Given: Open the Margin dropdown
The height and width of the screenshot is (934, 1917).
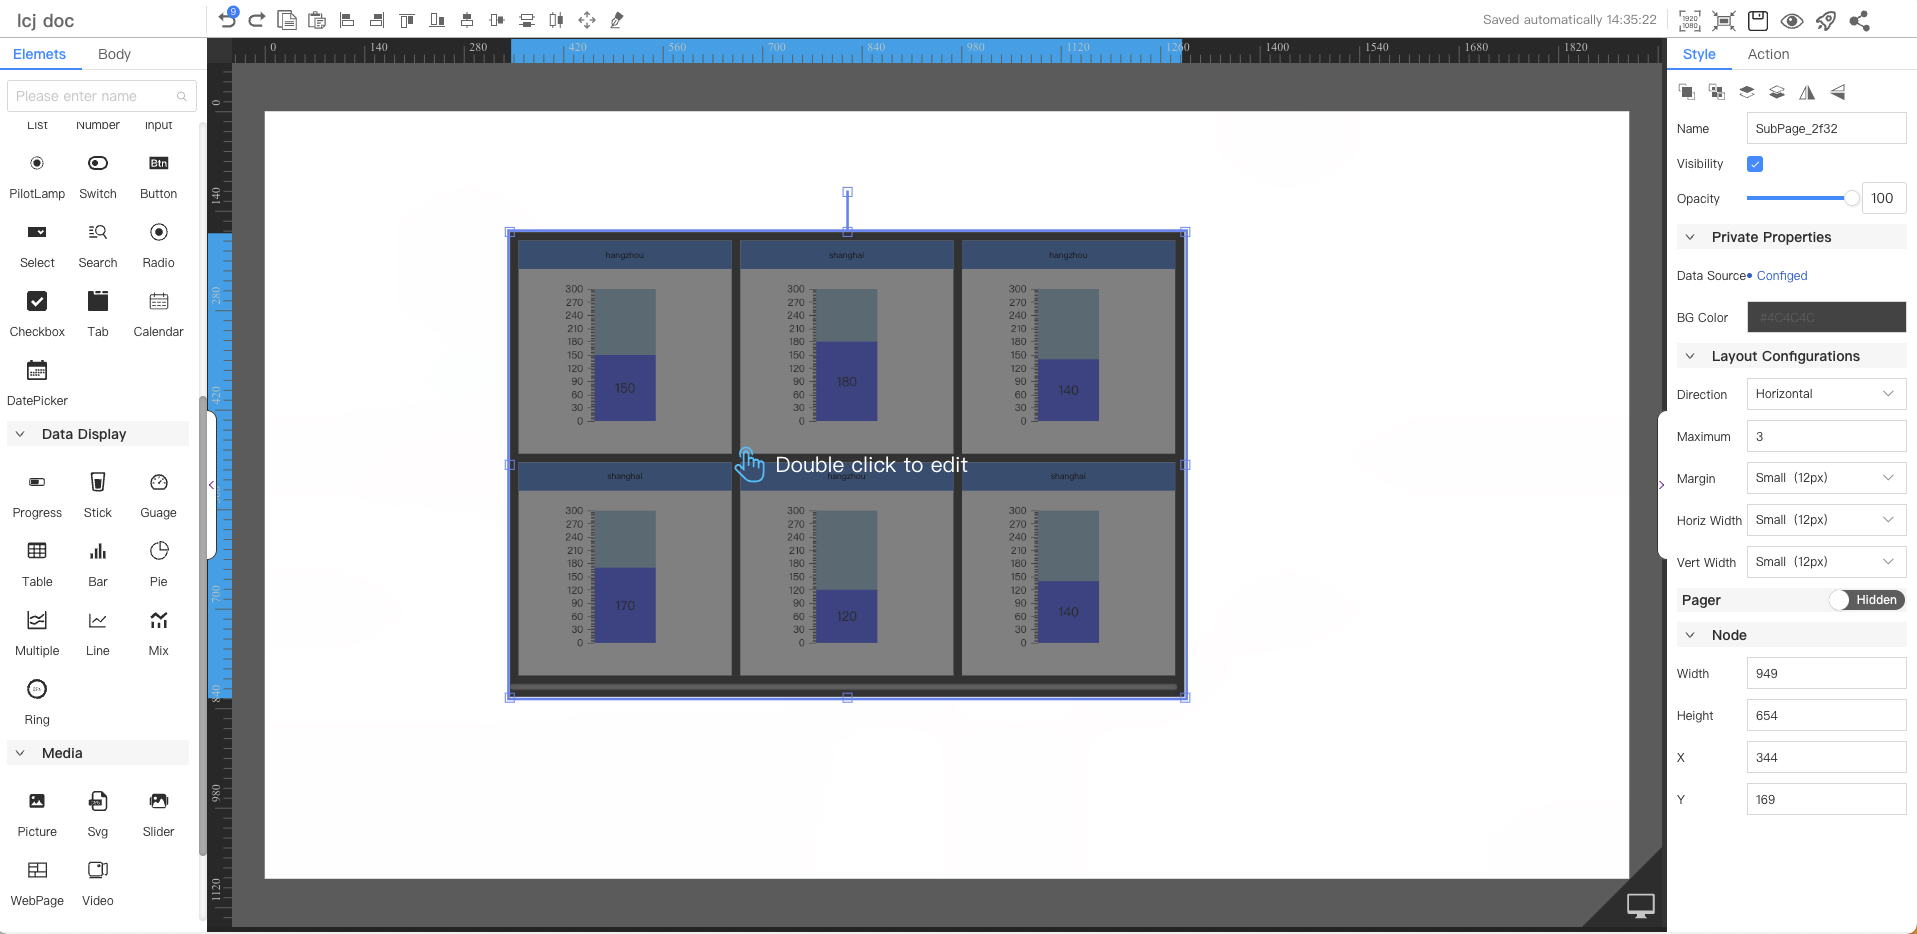Looking at the screenshot, I should tap(1826, 478).
